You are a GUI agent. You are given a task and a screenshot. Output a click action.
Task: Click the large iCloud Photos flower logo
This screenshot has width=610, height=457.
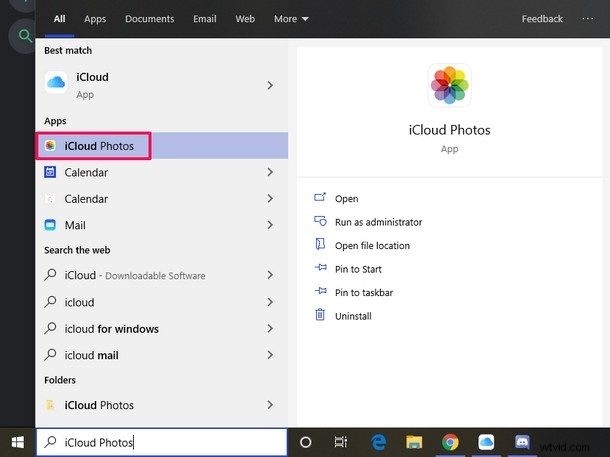coord(449,85)
